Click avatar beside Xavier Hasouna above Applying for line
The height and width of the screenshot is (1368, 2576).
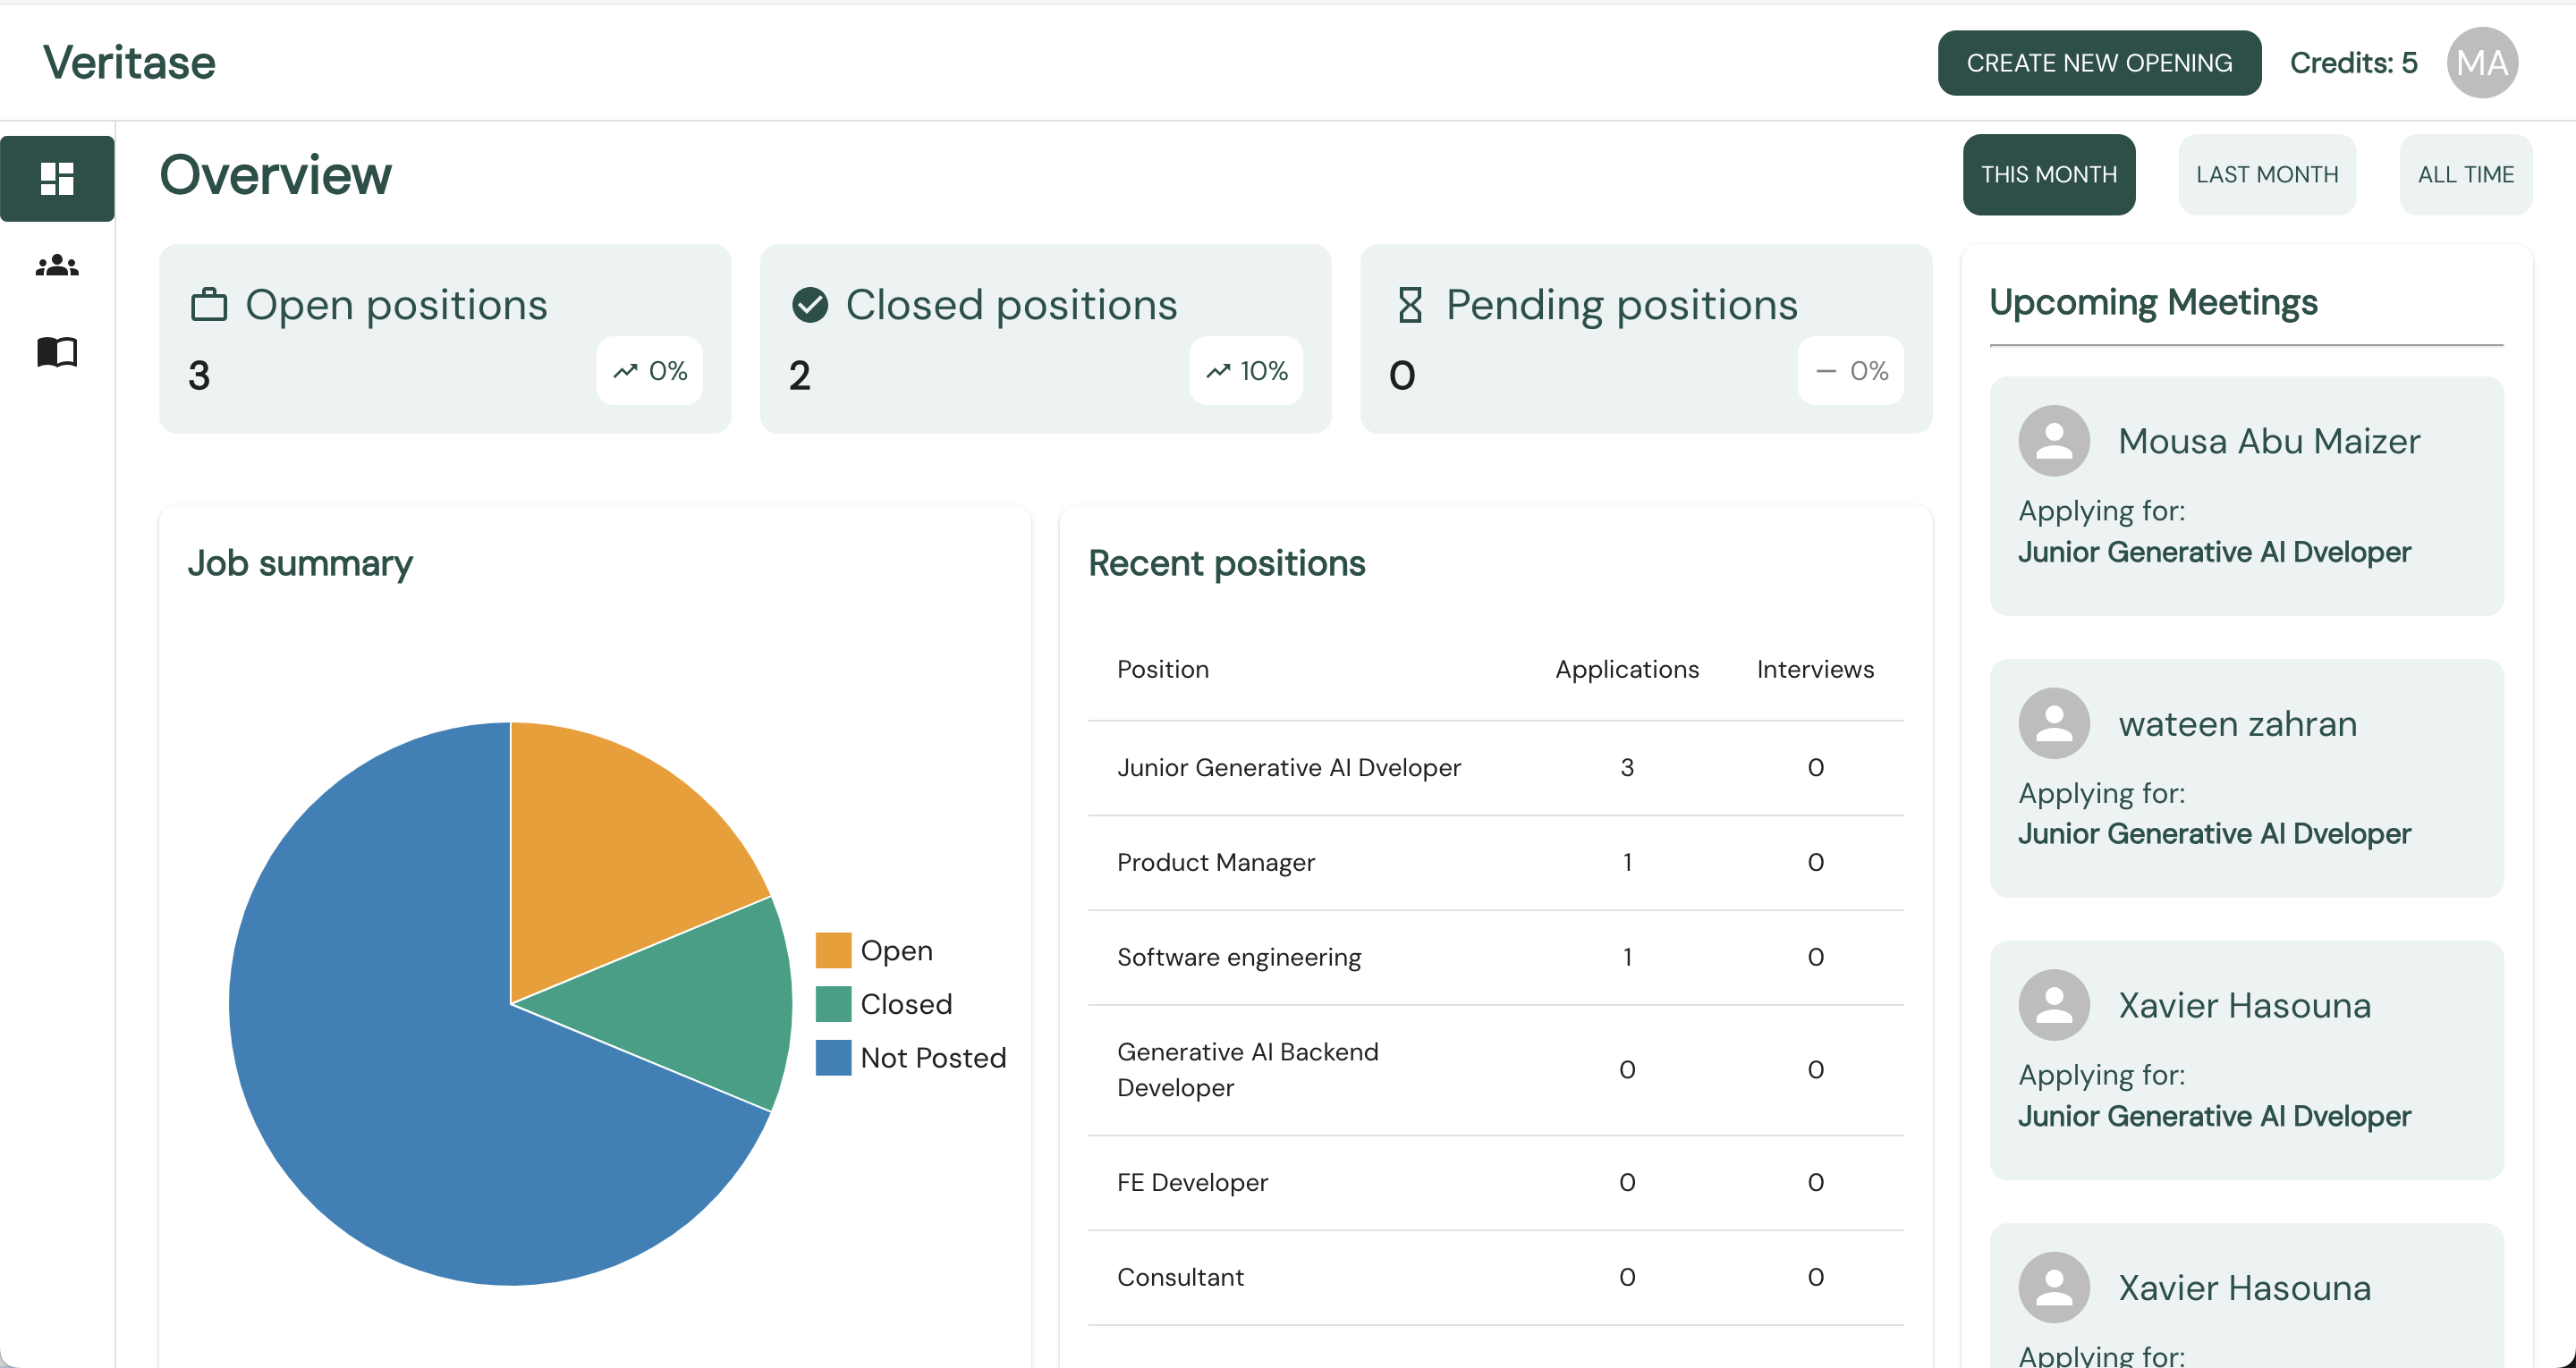pos(2054,1005)
